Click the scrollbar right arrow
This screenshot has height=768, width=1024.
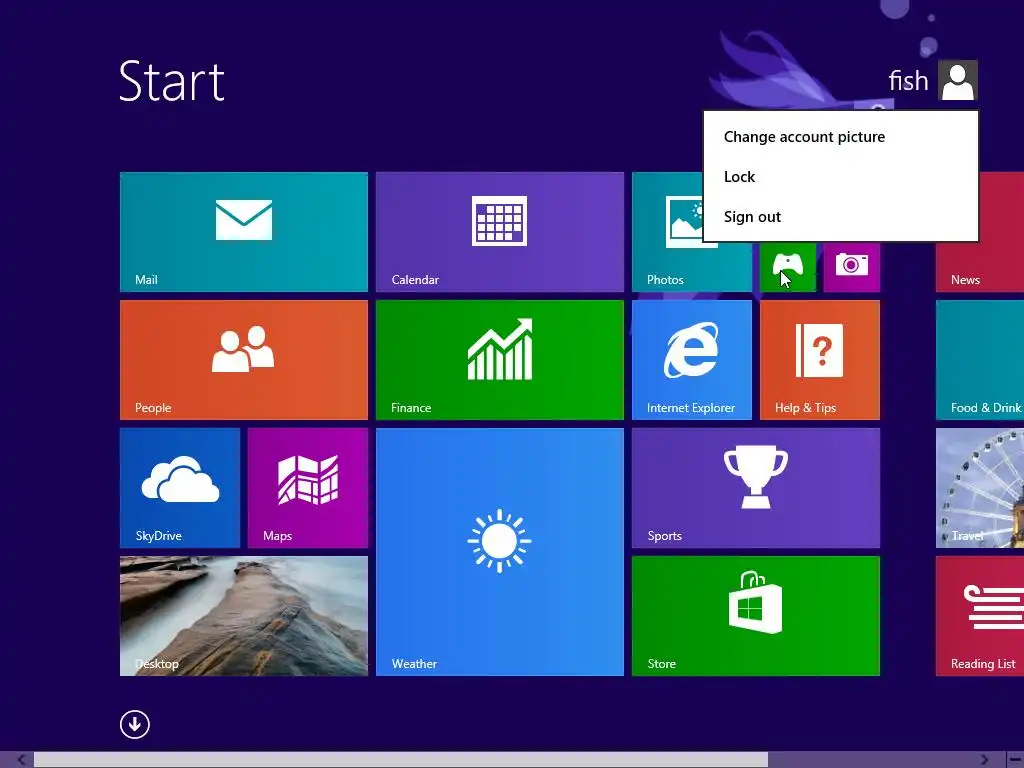984,760
